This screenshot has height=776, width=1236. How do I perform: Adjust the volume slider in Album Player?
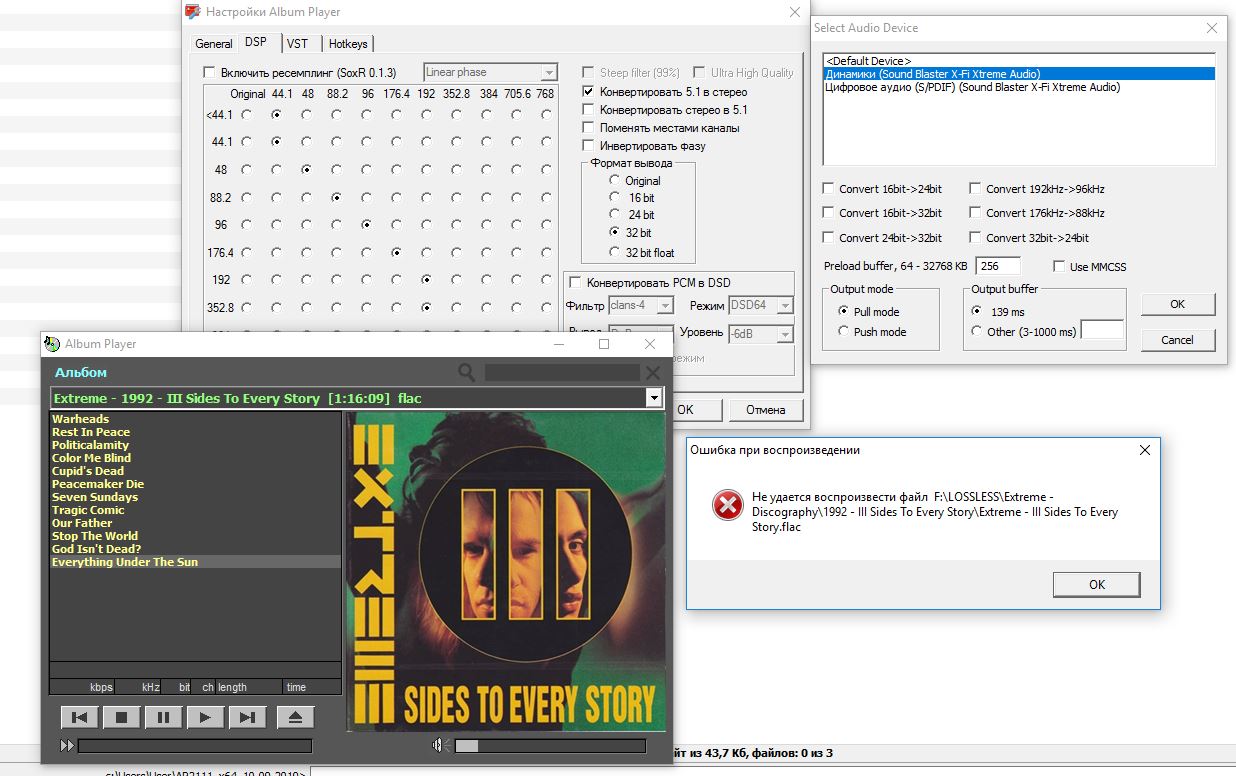[x=552, y=745]
